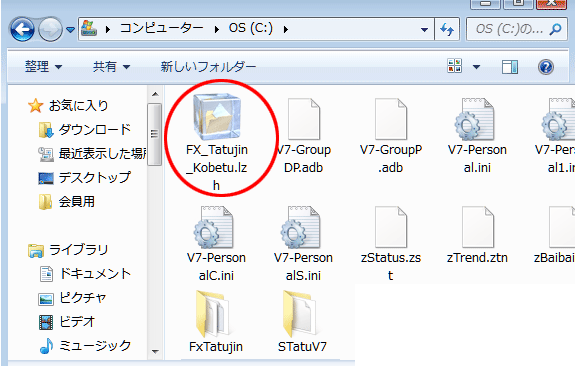Select the V7-GroupDP.adb file icon

(x=304, y=119)
